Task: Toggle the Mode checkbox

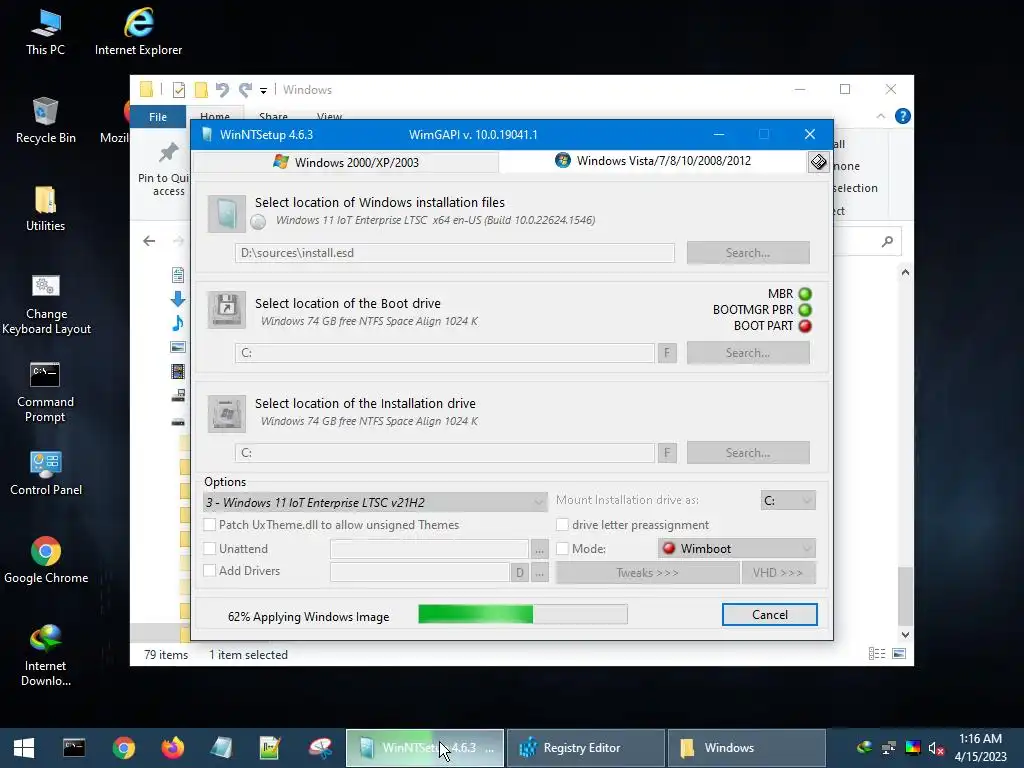Action: coord(562,549)
